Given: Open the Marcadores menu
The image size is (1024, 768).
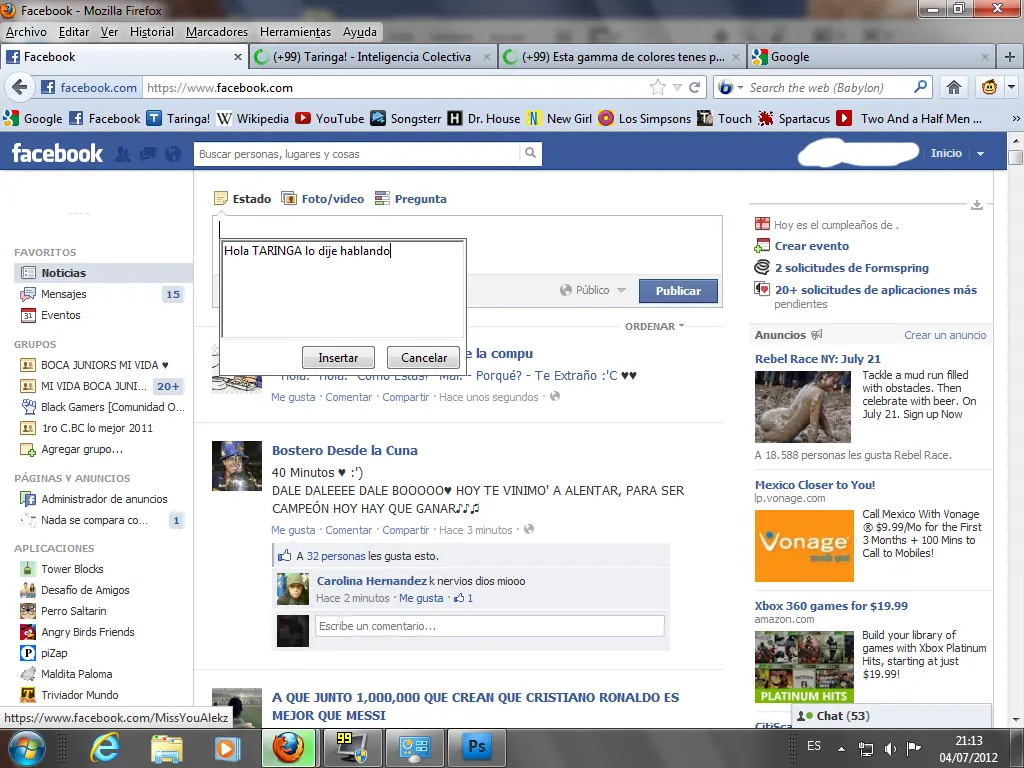Looking at the screenshot, I should tap(216, 31).
